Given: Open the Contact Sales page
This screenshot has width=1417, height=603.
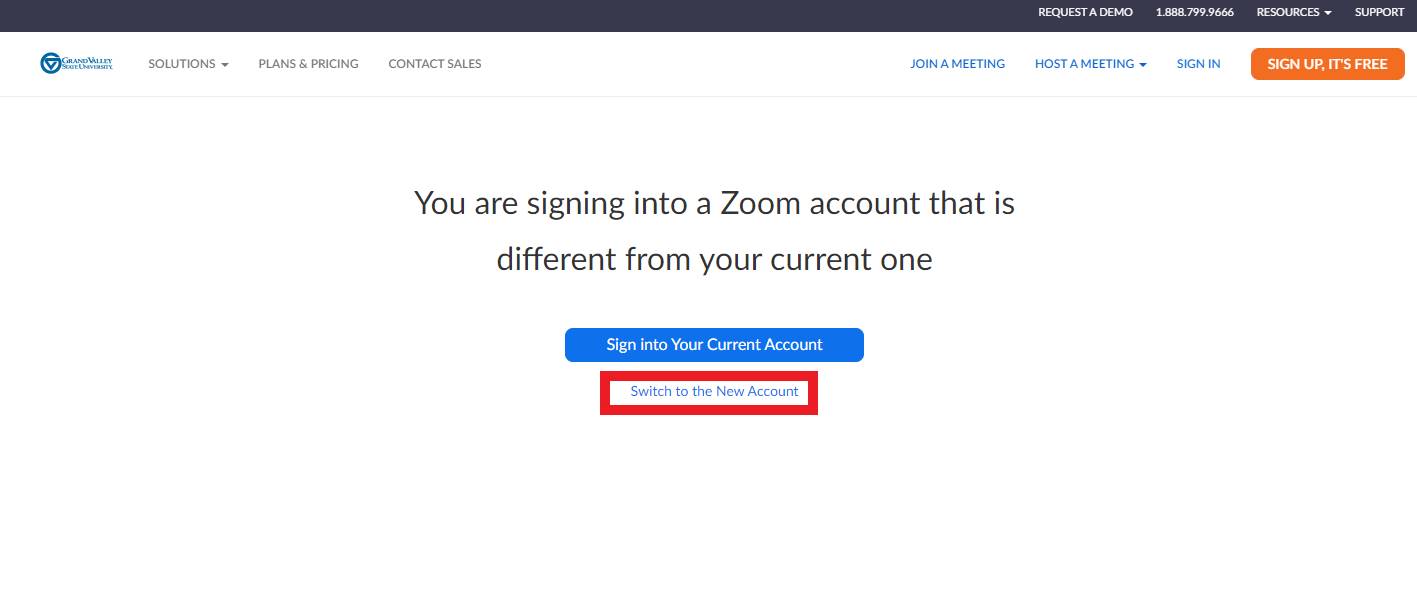Looking at the screenshot, I should coord(435,64).
